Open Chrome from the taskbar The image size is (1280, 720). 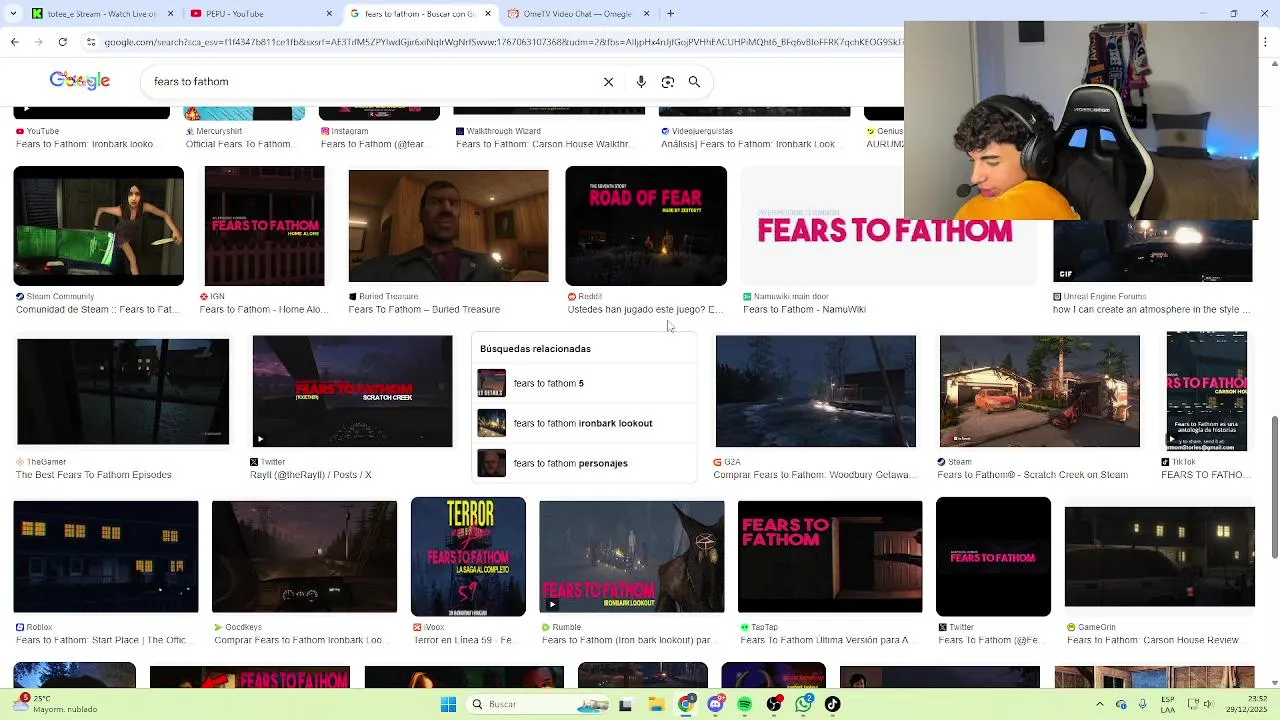pos(686,705)
